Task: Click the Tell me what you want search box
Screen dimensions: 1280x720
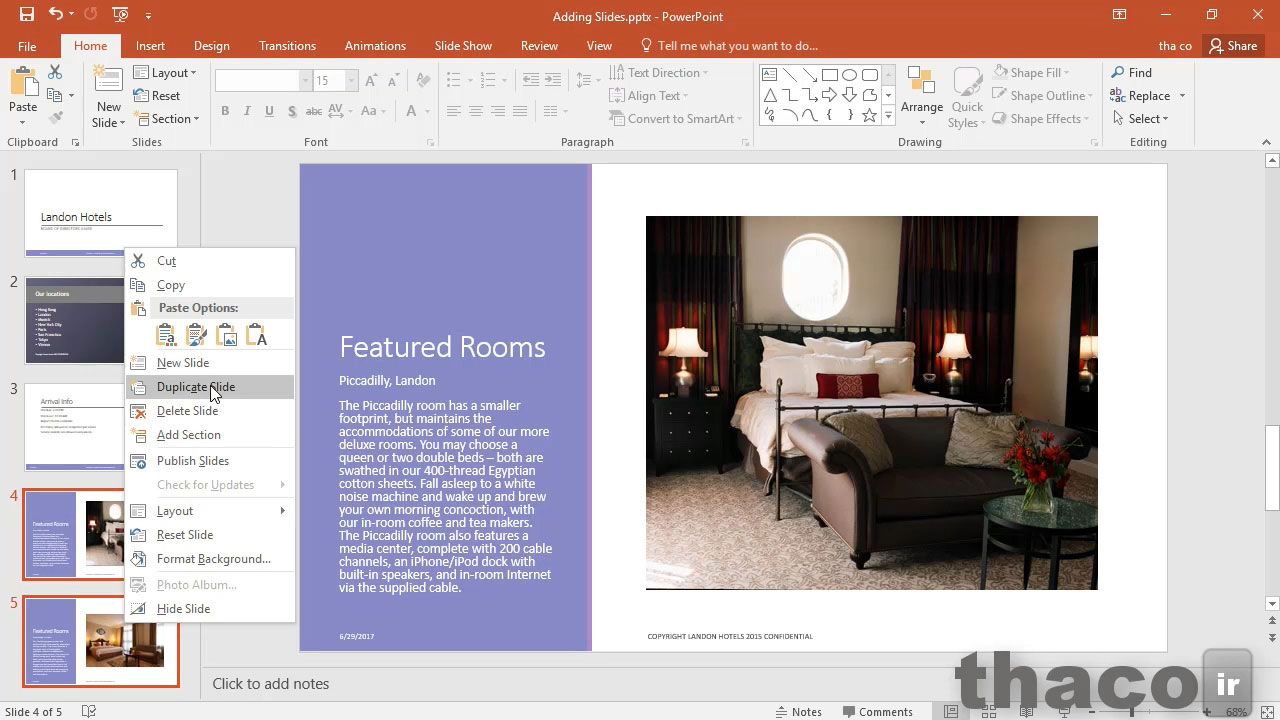Action: [x=728, y=45]
